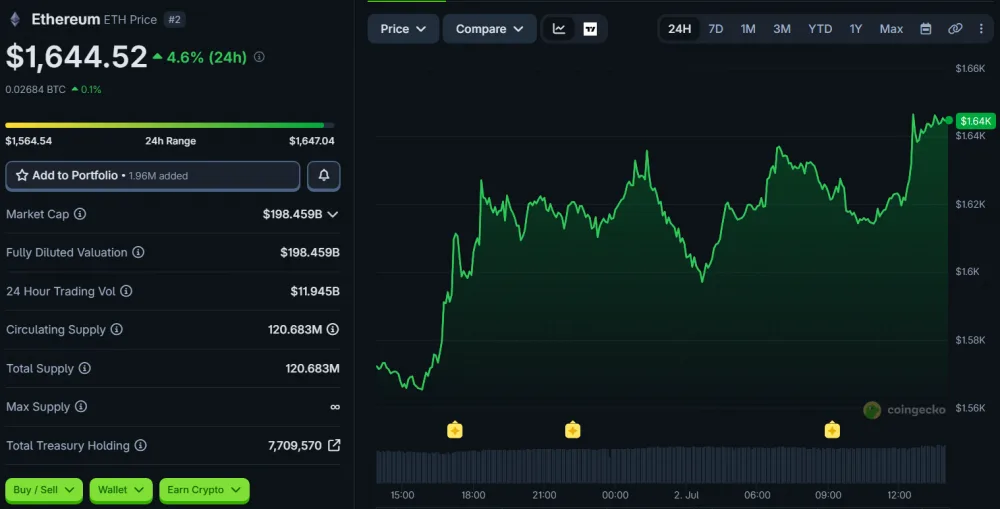
Task: Open the info icon beside Circulating Supply label
Action: coord(116,330)
